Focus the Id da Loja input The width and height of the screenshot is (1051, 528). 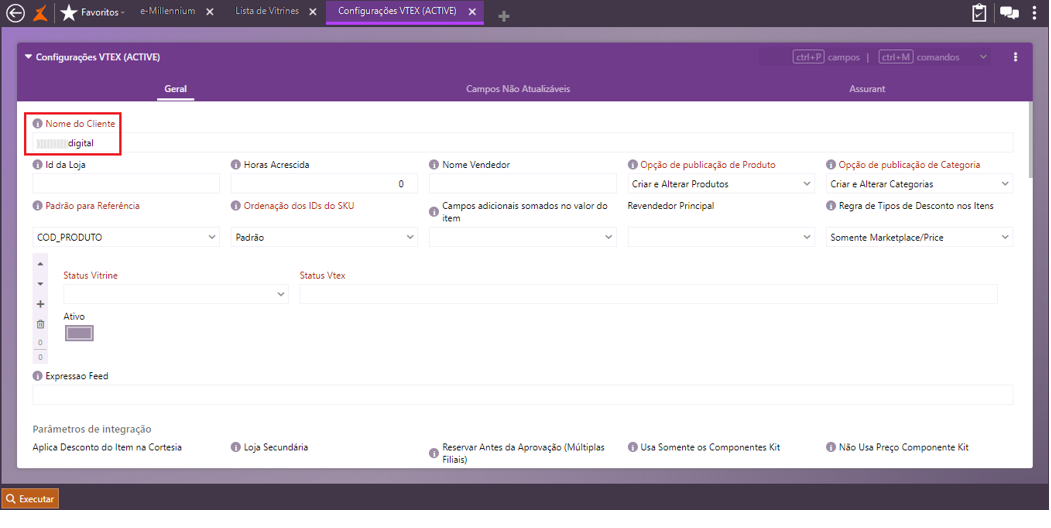[126, 184]
